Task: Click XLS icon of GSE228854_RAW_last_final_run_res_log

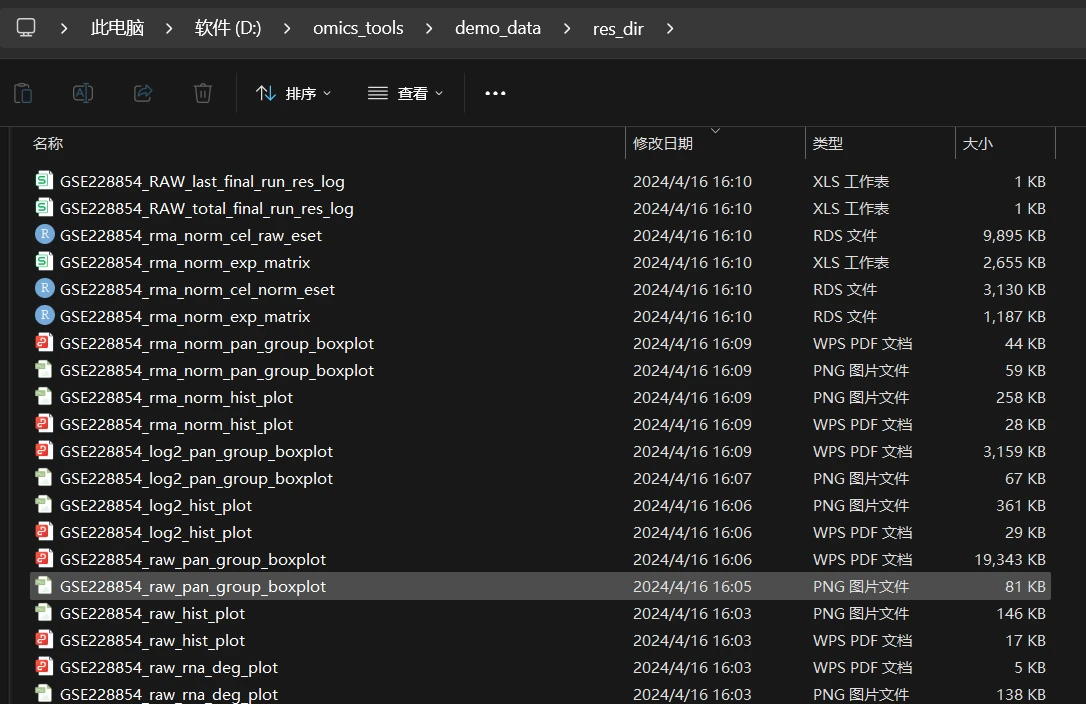Action: pos(44,180)
